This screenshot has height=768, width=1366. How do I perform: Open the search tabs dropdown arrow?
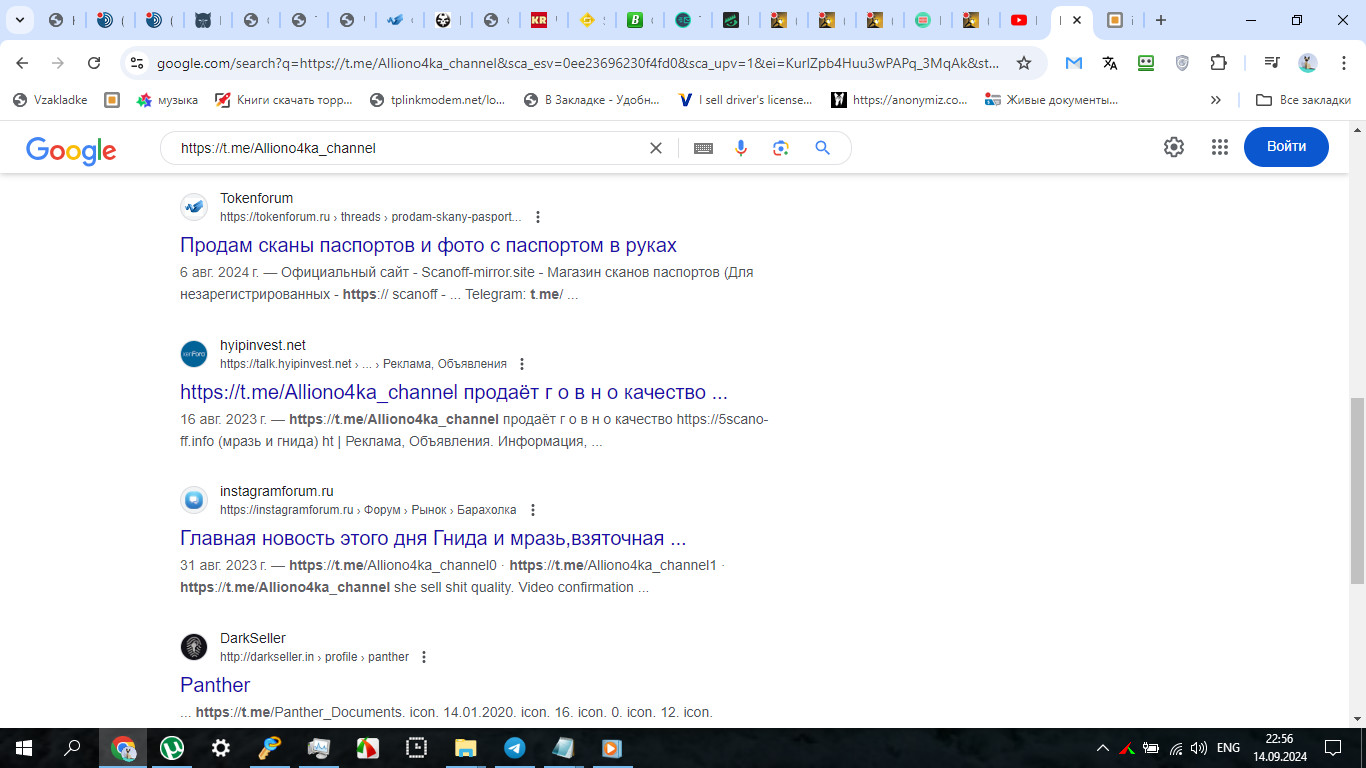click(x=19, y=20)
